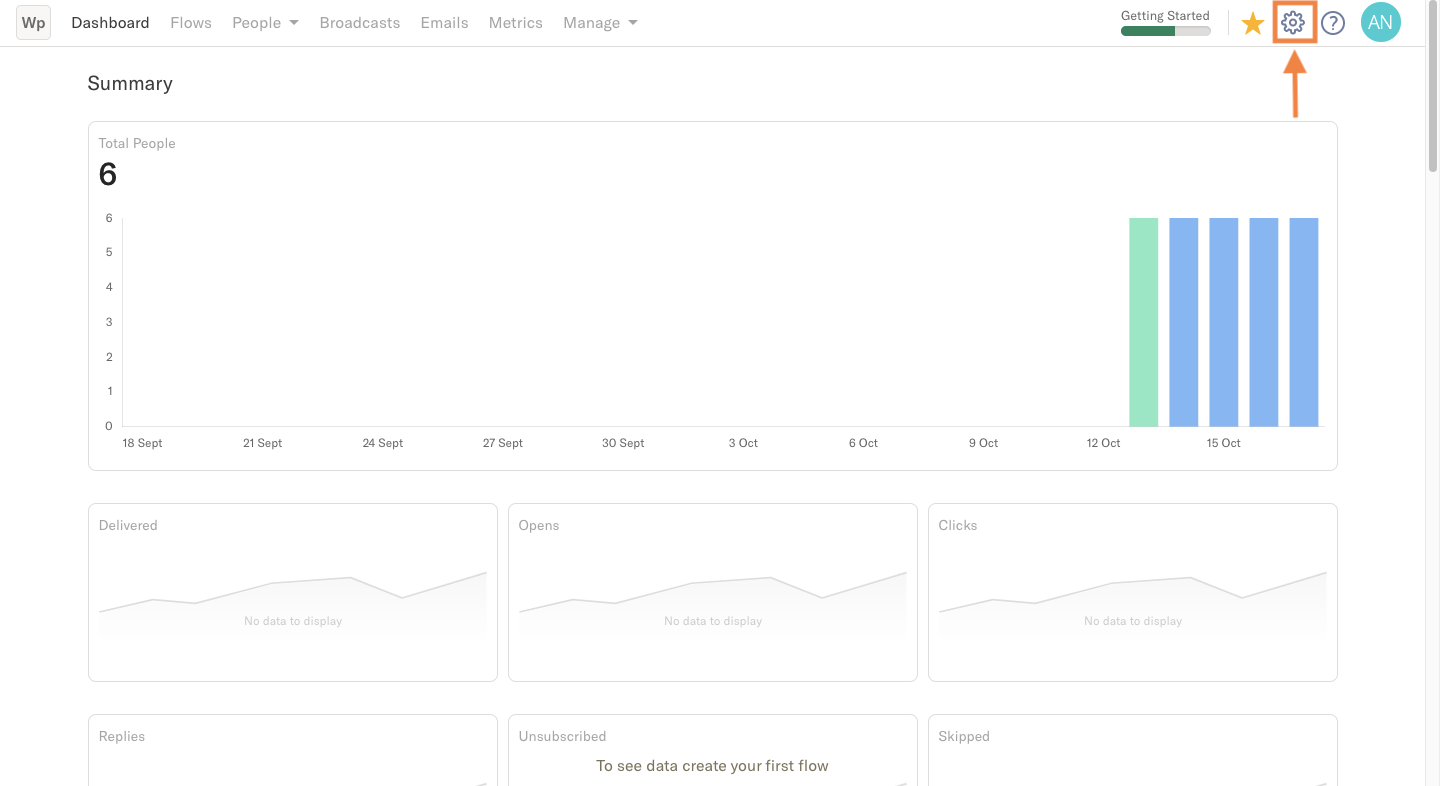This screenshot has height=786, width=1440.
Task: Click the Getting Started label
Action: (1165, 16)
